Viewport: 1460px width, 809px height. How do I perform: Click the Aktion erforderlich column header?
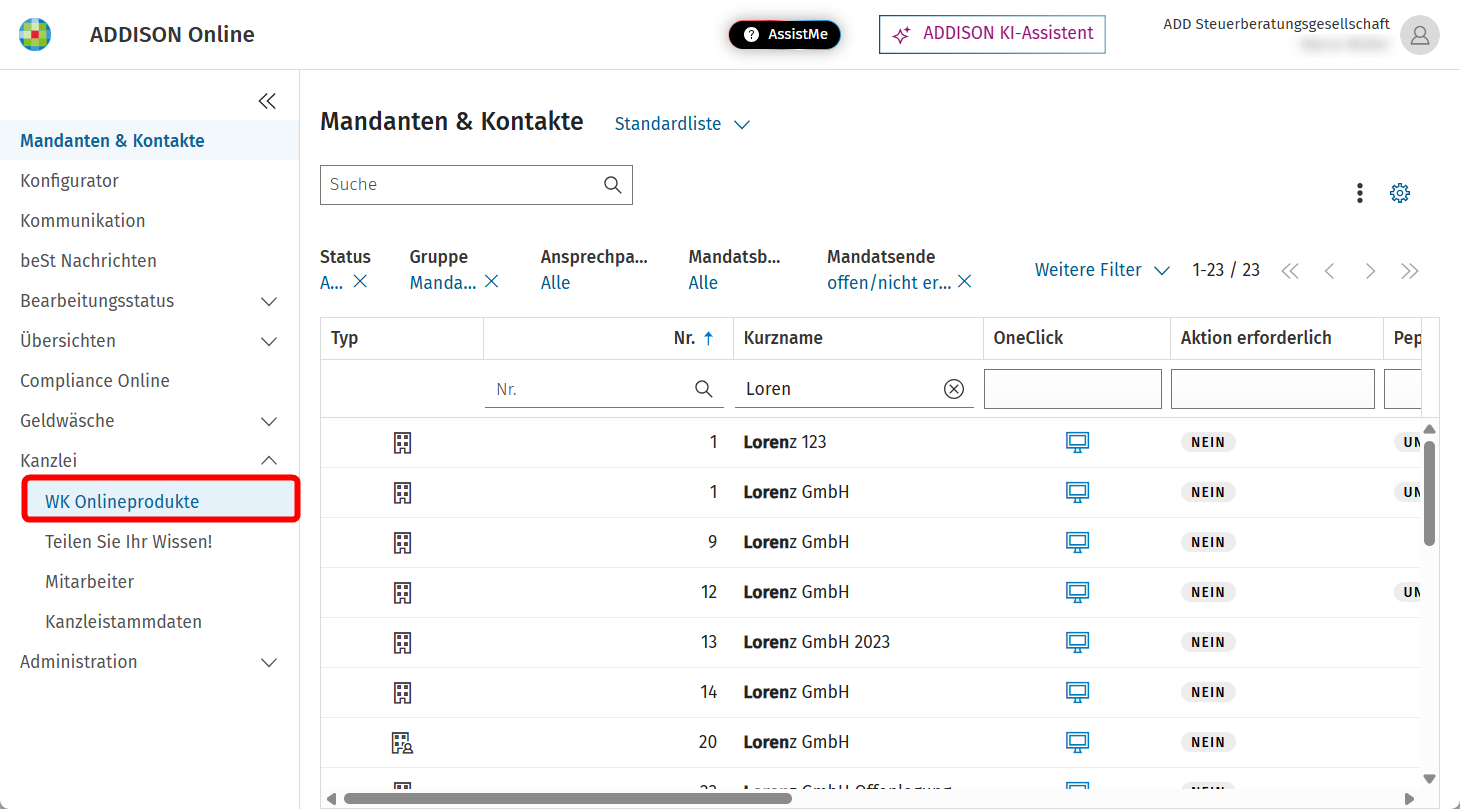click(x=1276, y=338)
